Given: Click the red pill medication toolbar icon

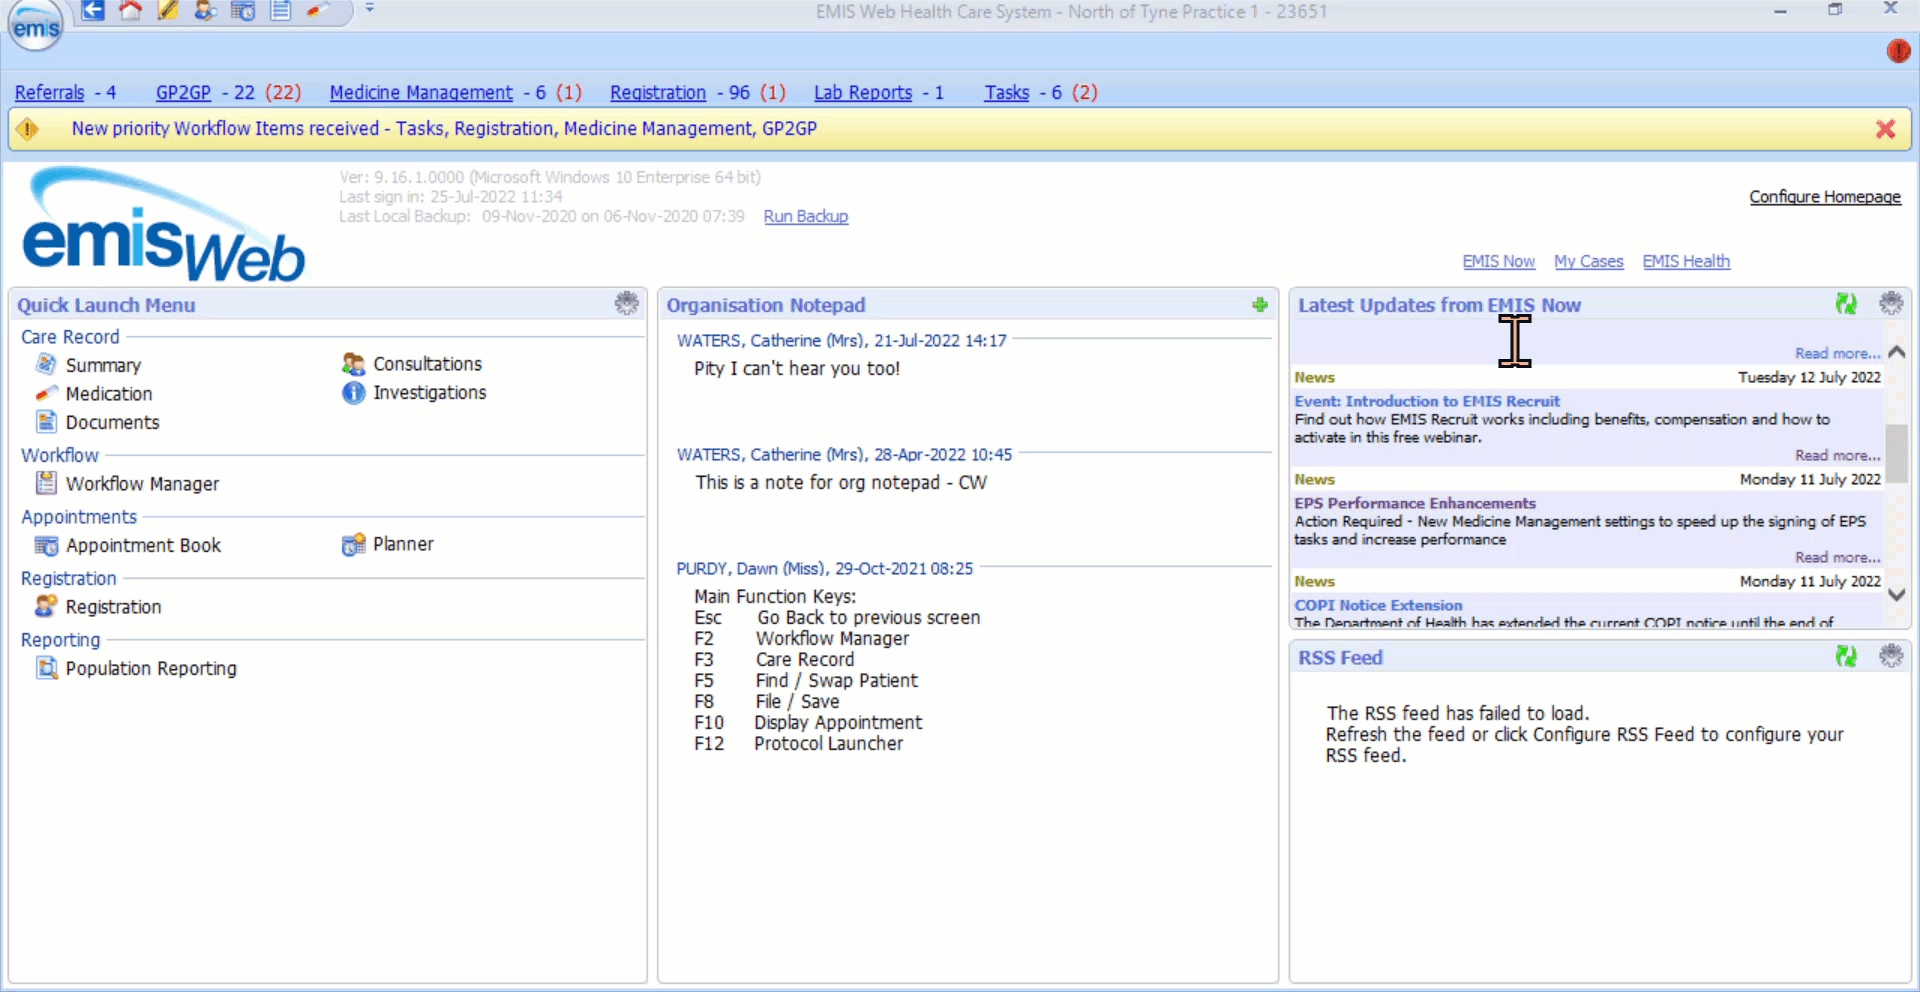Looking at the screenshot, I should [x=318, y=11].
